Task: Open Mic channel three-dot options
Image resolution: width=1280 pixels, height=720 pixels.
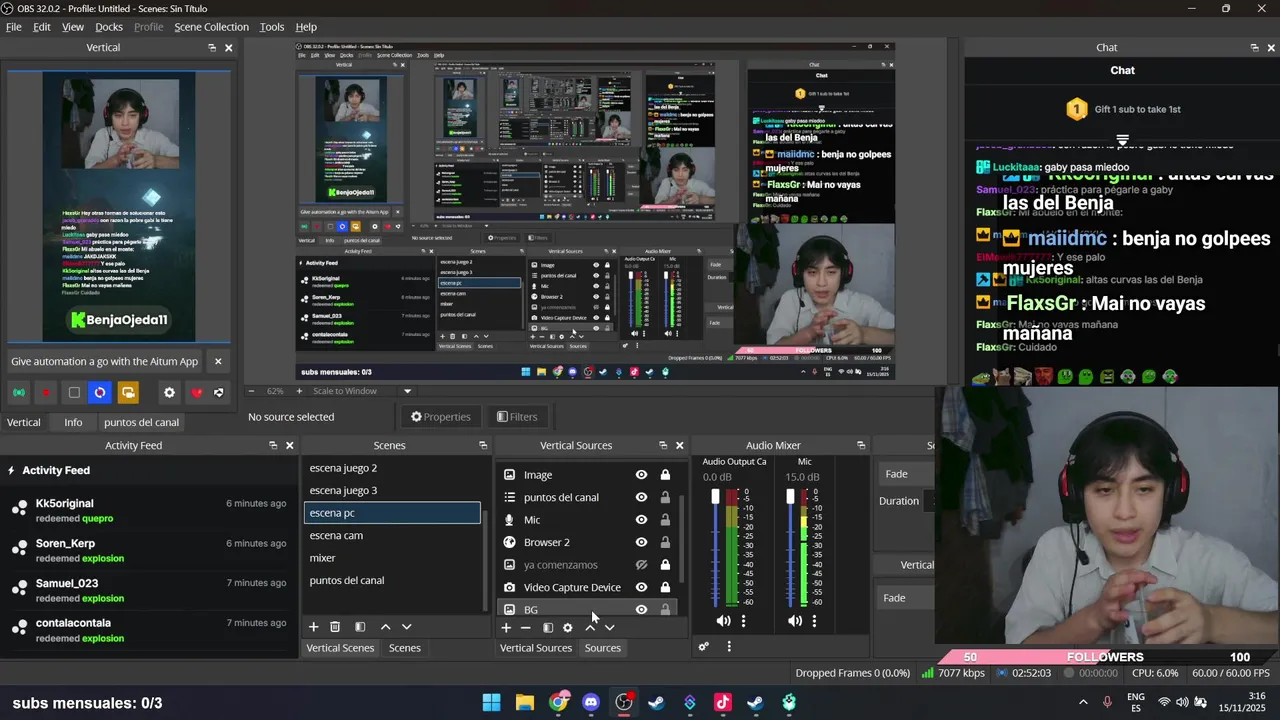Action: [x=814, y=621]
